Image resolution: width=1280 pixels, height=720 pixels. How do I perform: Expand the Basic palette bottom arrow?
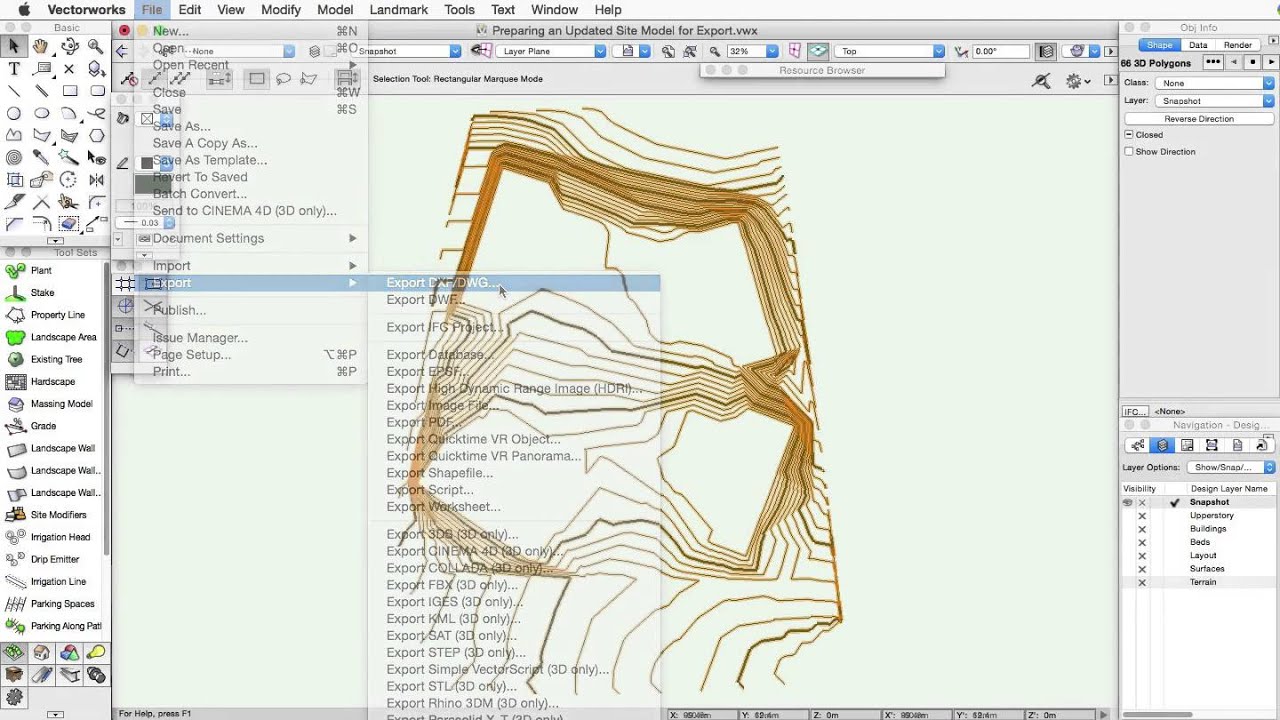coord(55,241)
